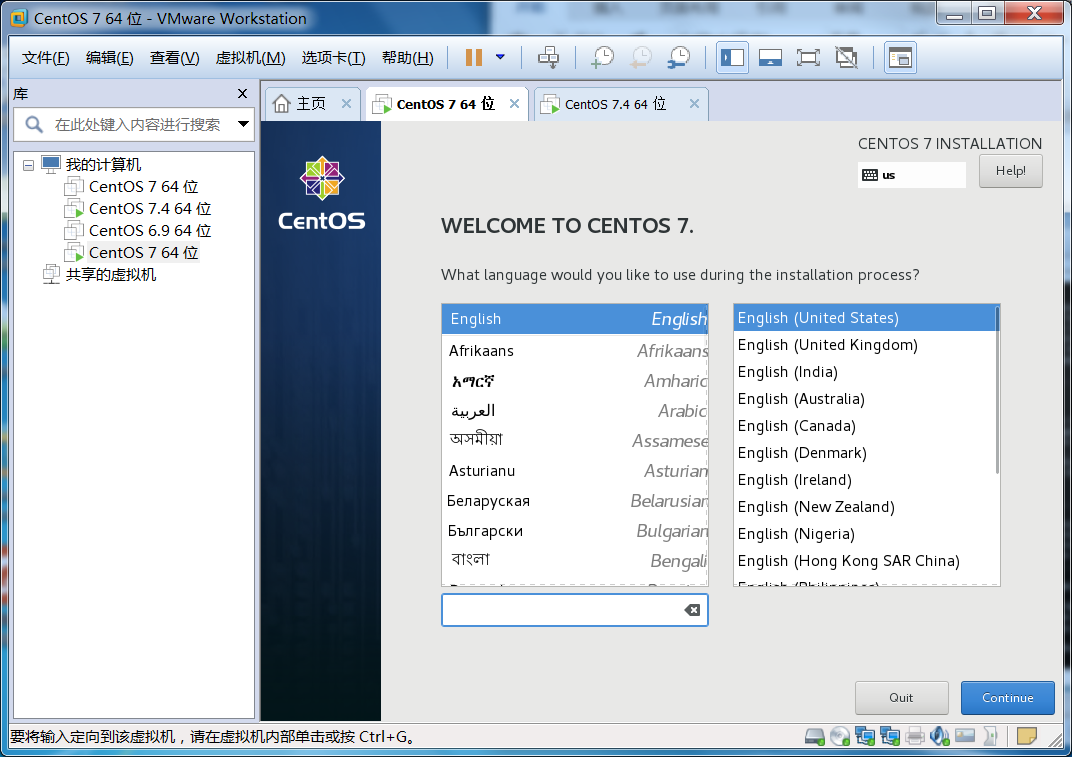1072x757 pixels.
Task: Revert to snapshot using the clock-arrow icon
Action: [x=641, y=57]
